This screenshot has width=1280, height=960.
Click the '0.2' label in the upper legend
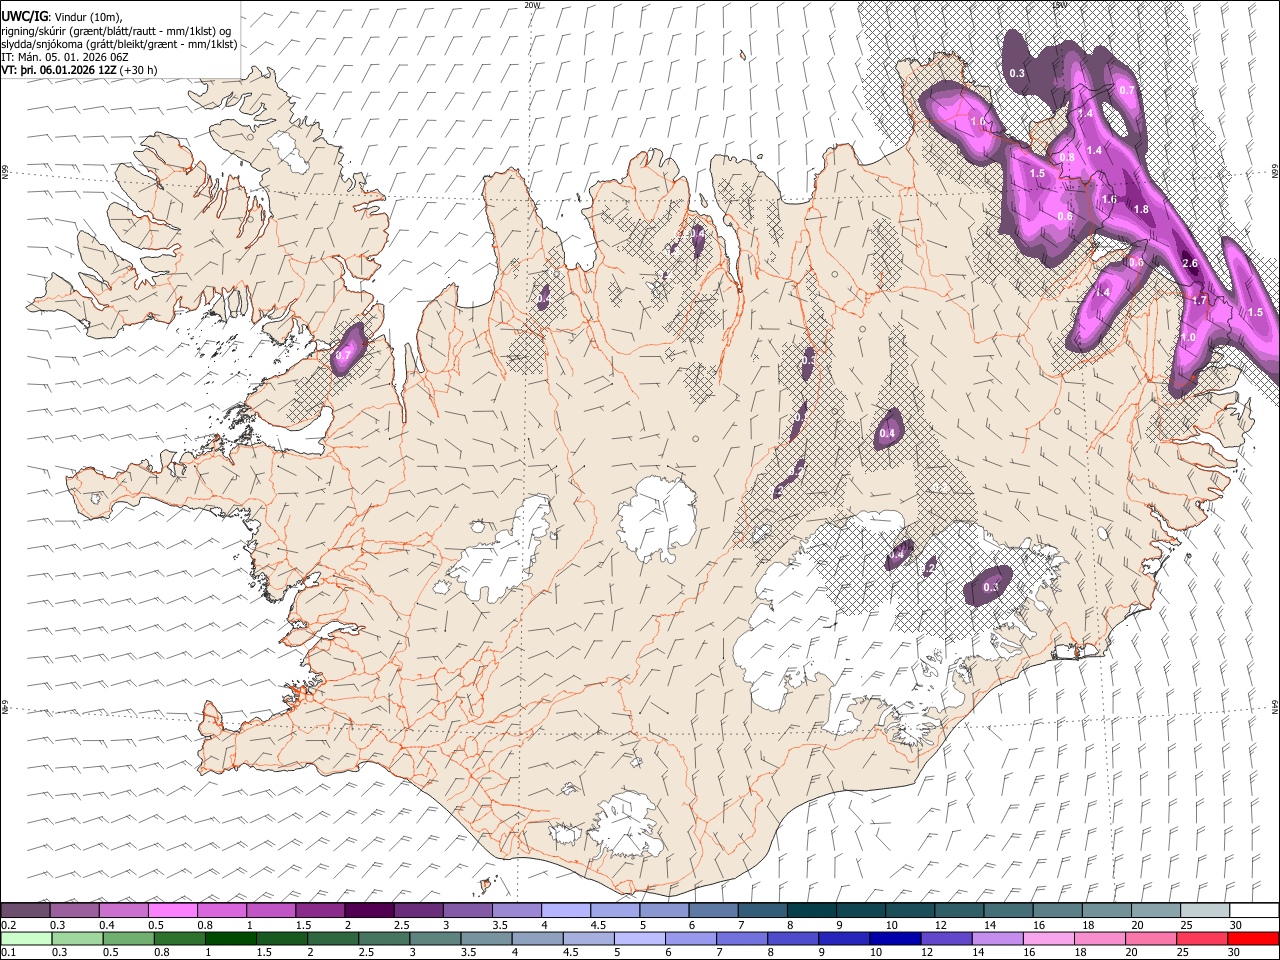7,925
